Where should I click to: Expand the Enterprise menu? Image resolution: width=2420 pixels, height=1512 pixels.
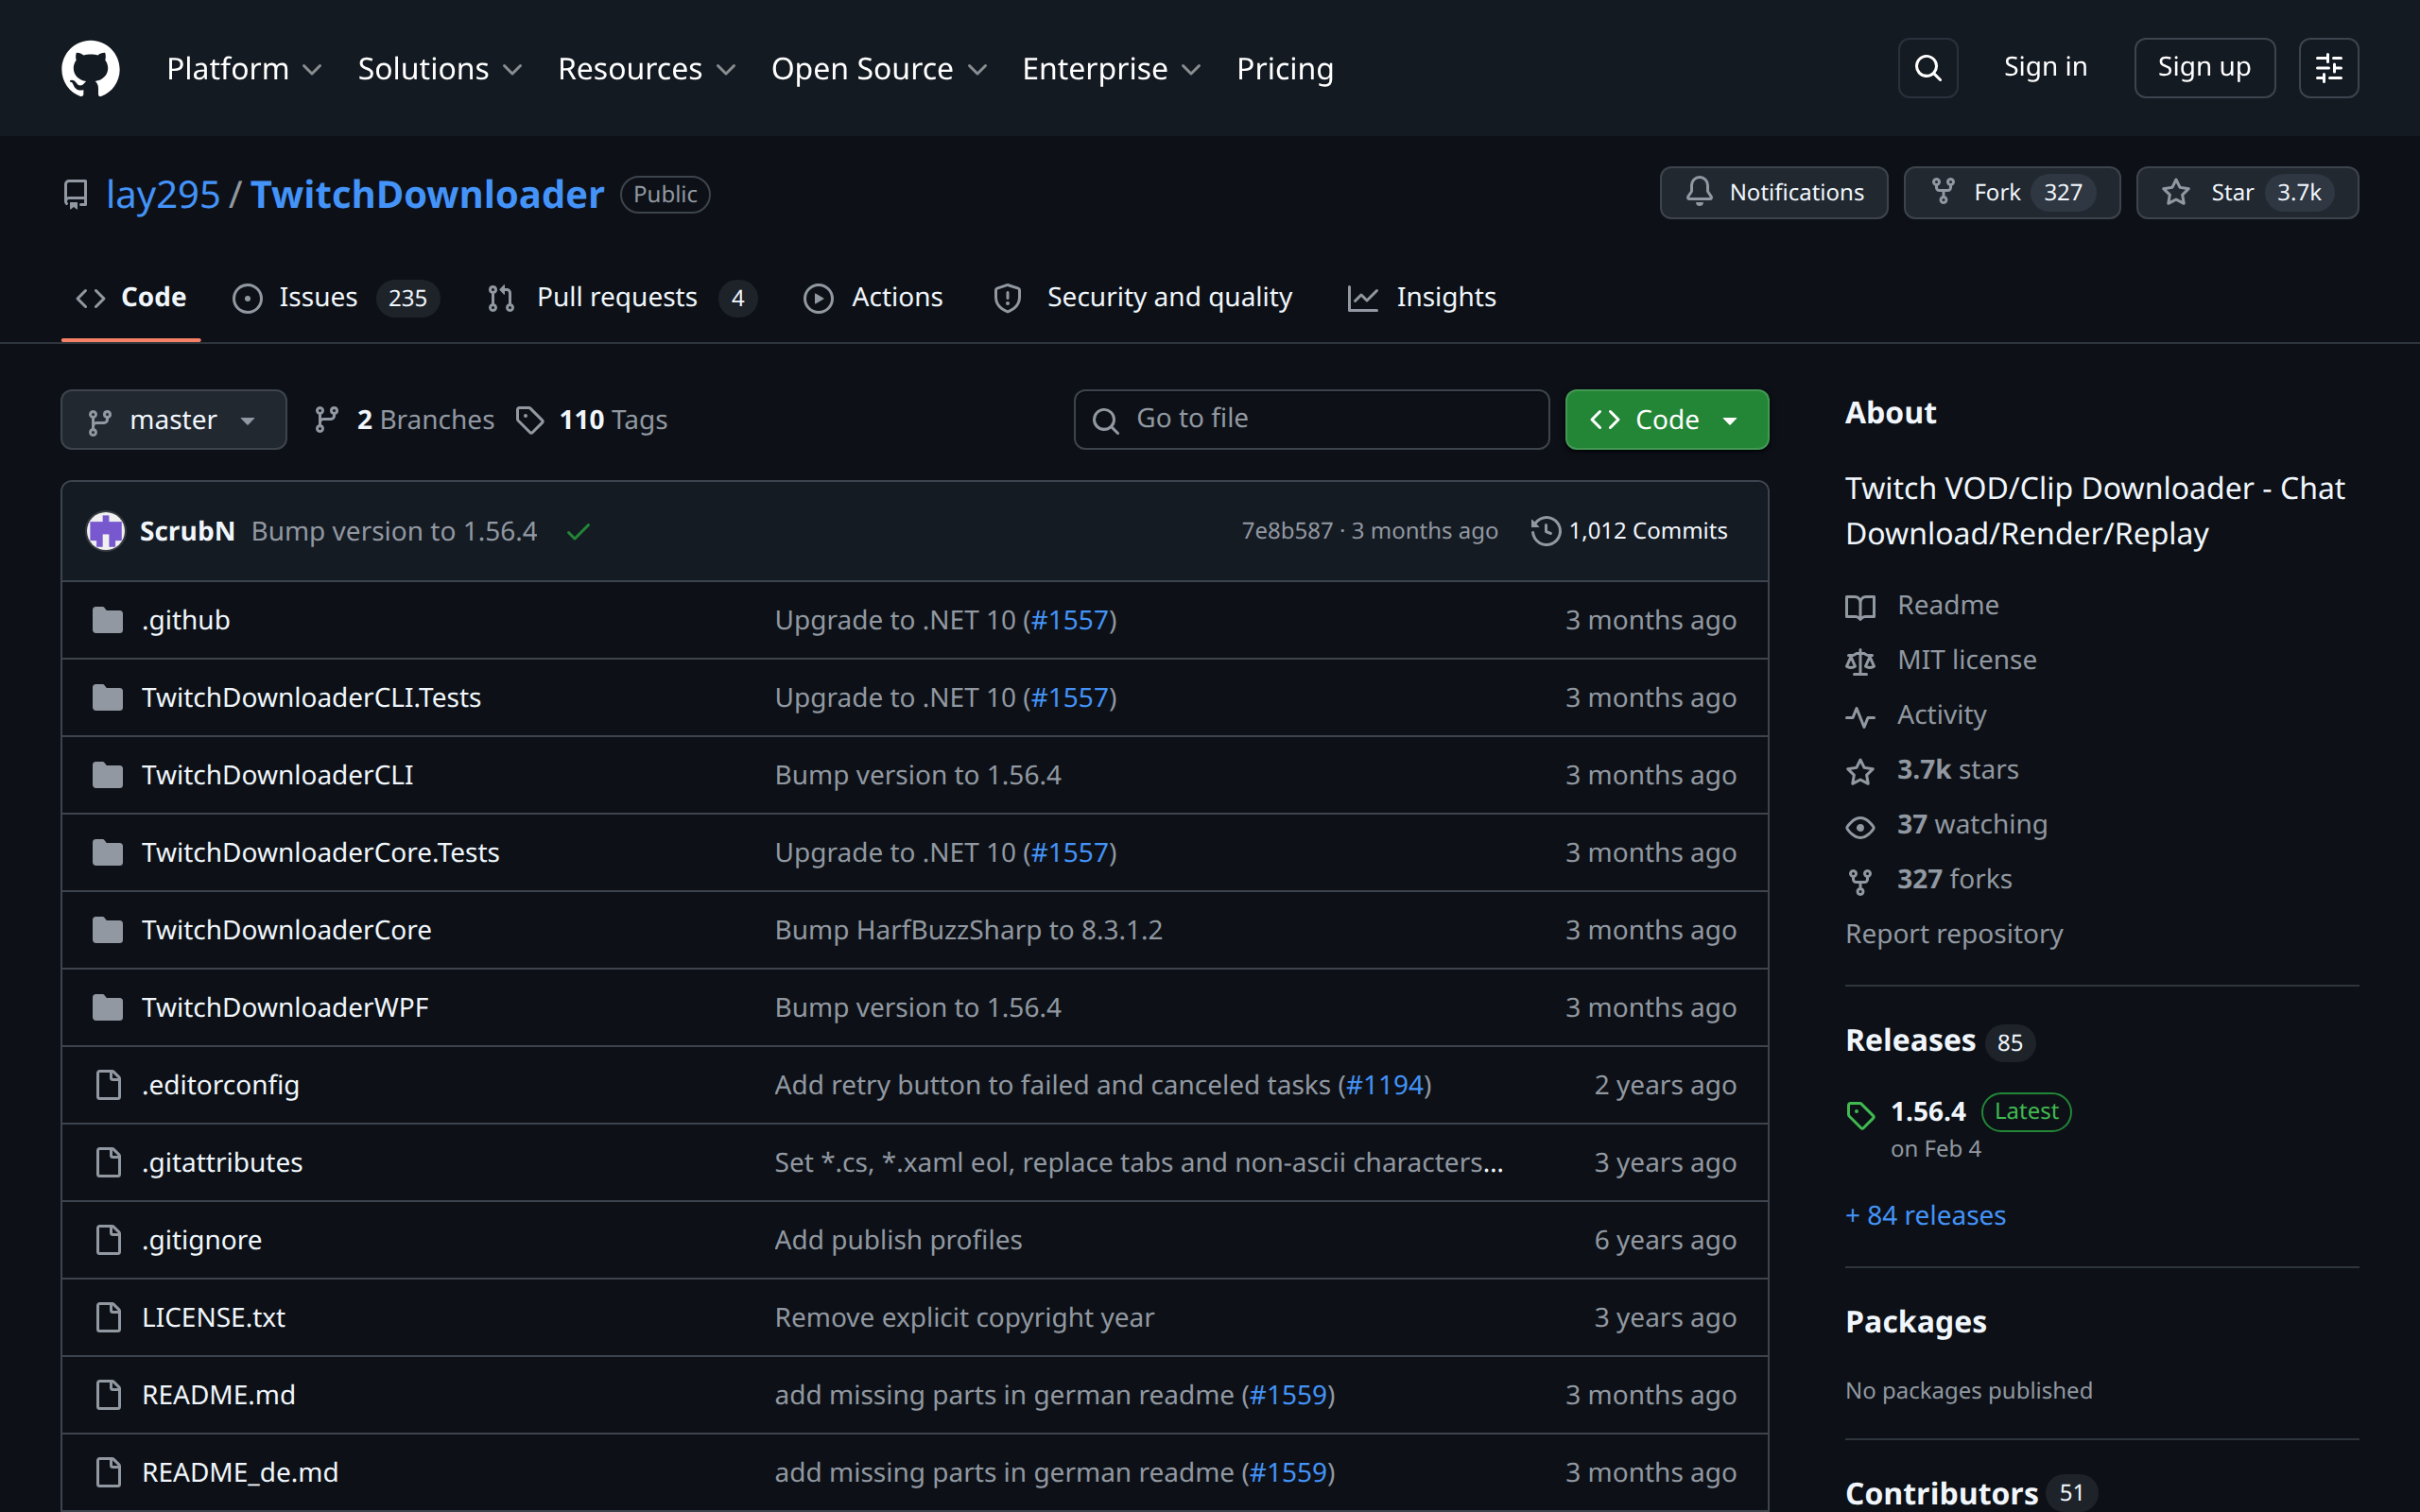pyautogui.click(x=1110, y=68)
